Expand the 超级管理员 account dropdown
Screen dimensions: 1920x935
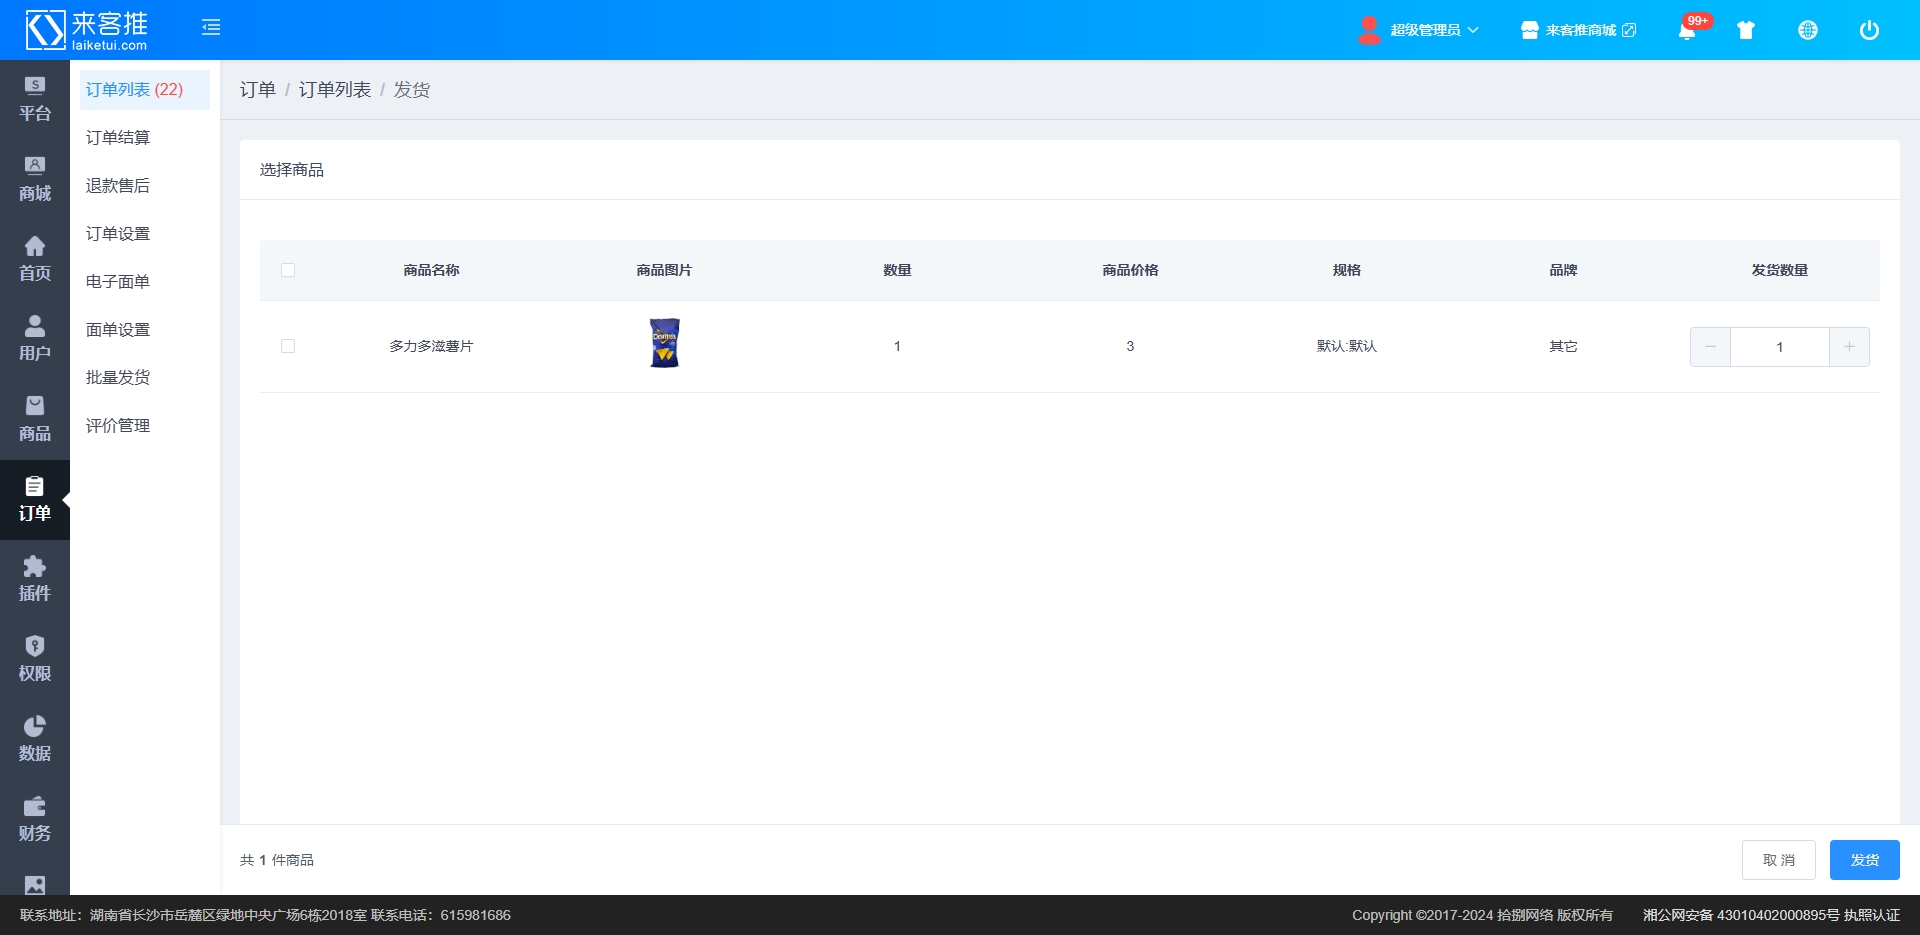click(x=1420, y=30)
